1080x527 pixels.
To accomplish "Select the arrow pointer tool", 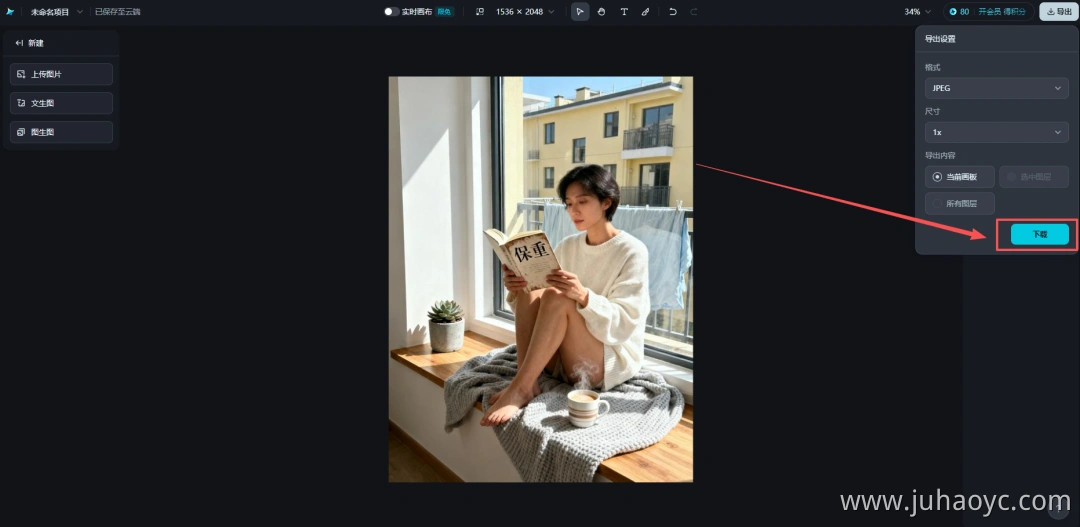I will click(580, 12).
